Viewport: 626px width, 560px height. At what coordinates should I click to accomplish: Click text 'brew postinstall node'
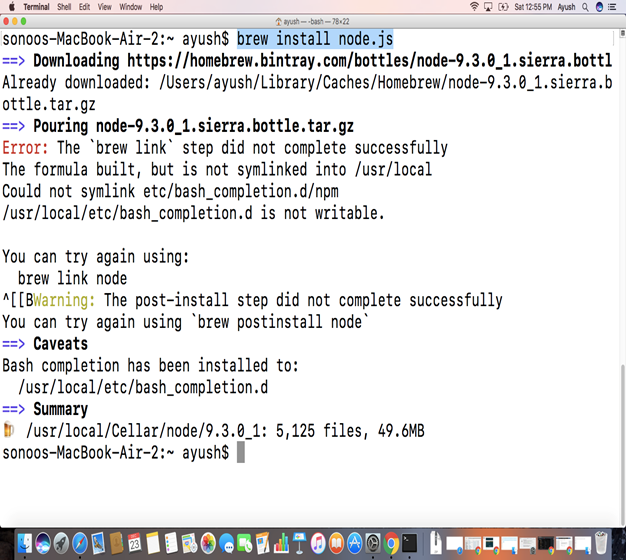pyautogui.click(x=279, y=322)
